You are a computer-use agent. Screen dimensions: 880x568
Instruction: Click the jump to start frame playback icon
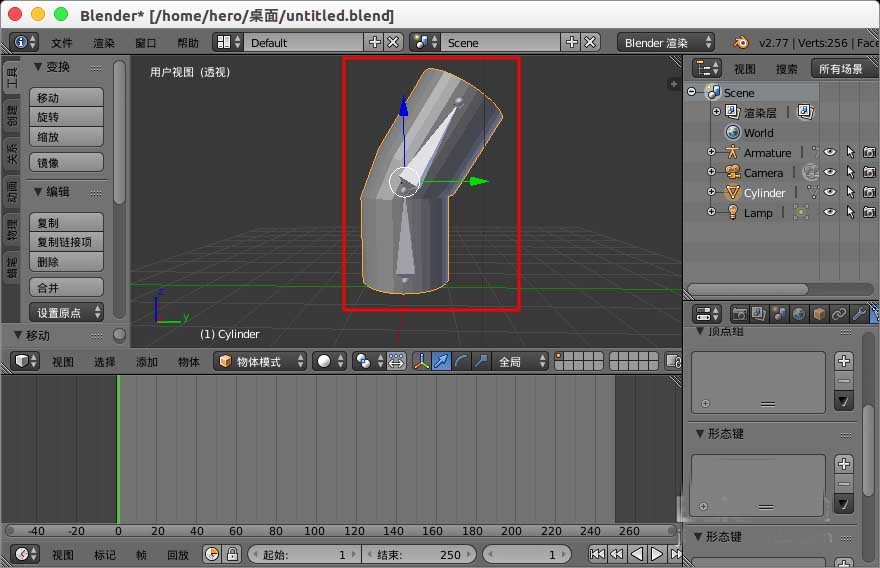coord(597,555)
